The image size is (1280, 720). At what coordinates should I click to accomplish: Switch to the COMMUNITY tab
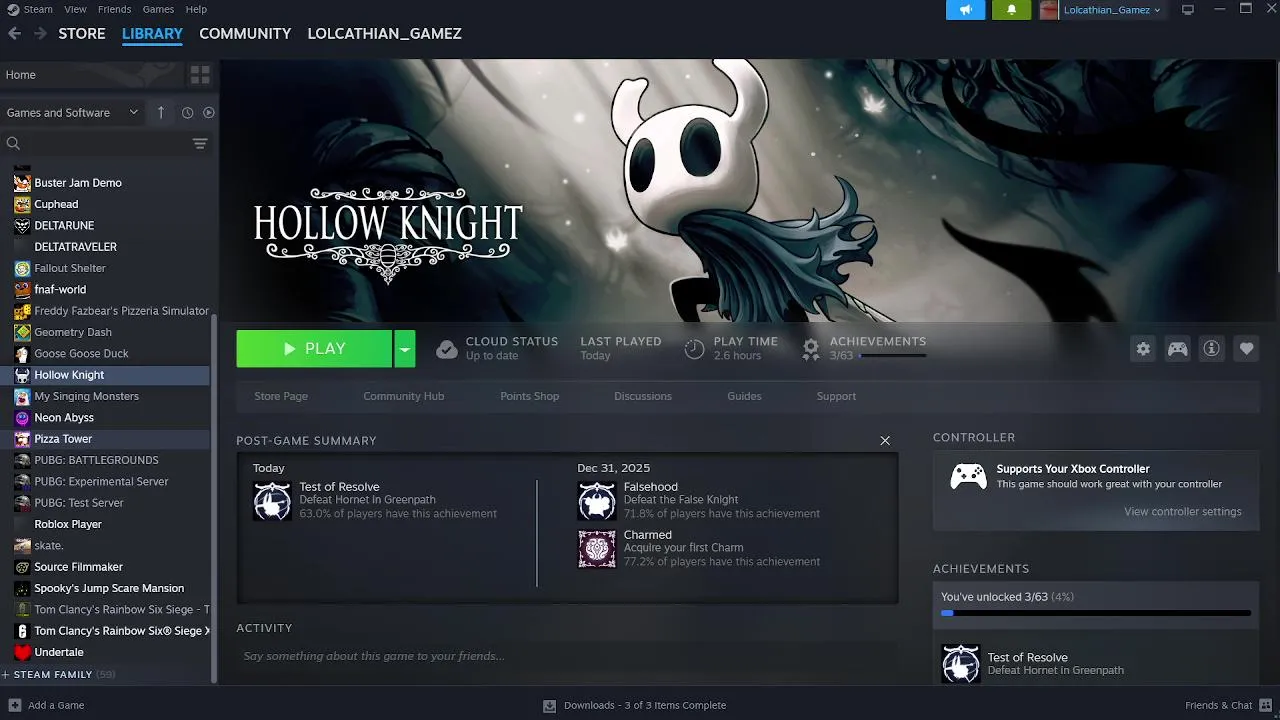[x=245, y=33]
